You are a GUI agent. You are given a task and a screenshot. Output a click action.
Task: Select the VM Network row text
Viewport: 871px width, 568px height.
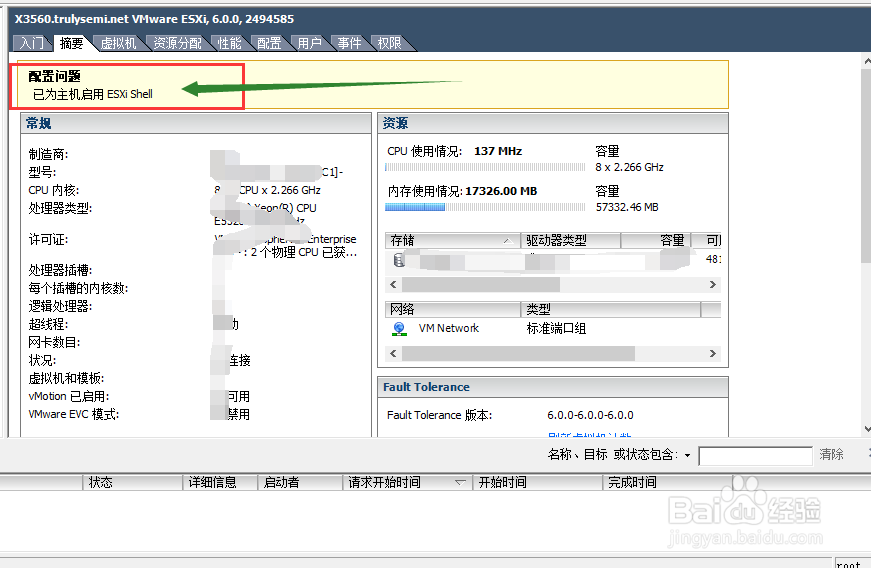[x=449, y=328]
